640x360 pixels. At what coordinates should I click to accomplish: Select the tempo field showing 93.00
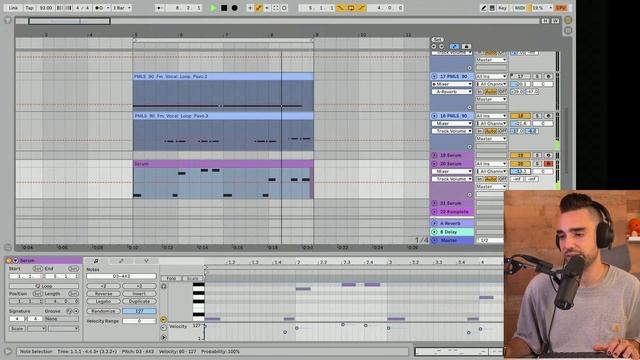[x=46, y=8]
